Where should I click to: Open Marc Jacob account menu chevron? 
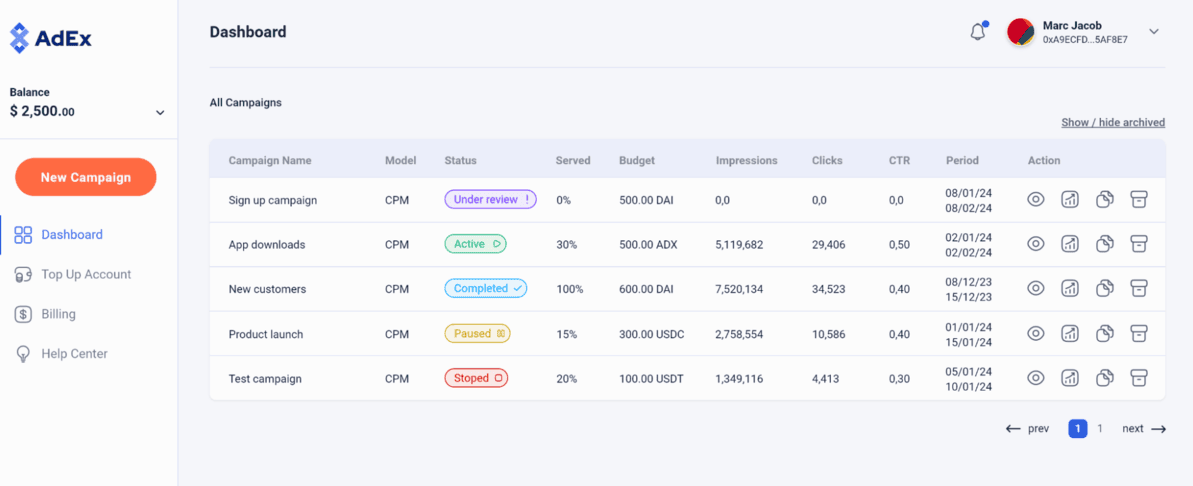click(1153, 32)
